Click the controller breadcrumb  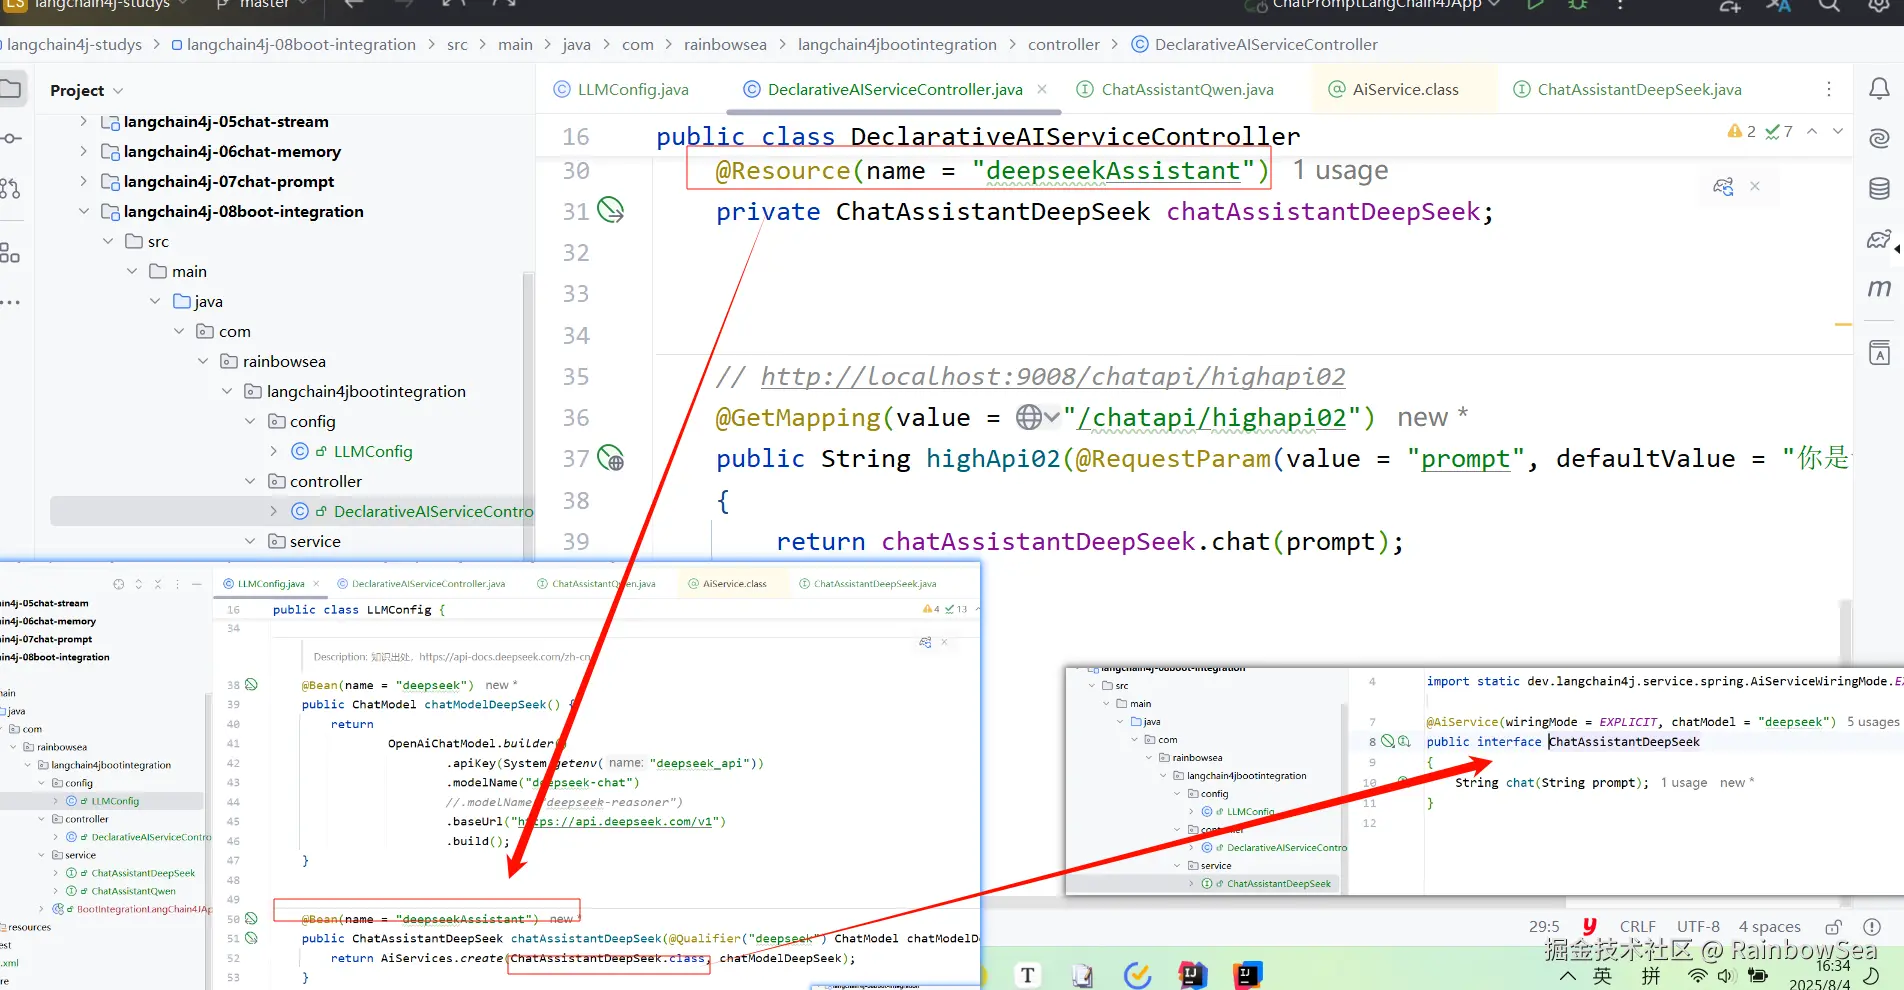click(1063, 44)
